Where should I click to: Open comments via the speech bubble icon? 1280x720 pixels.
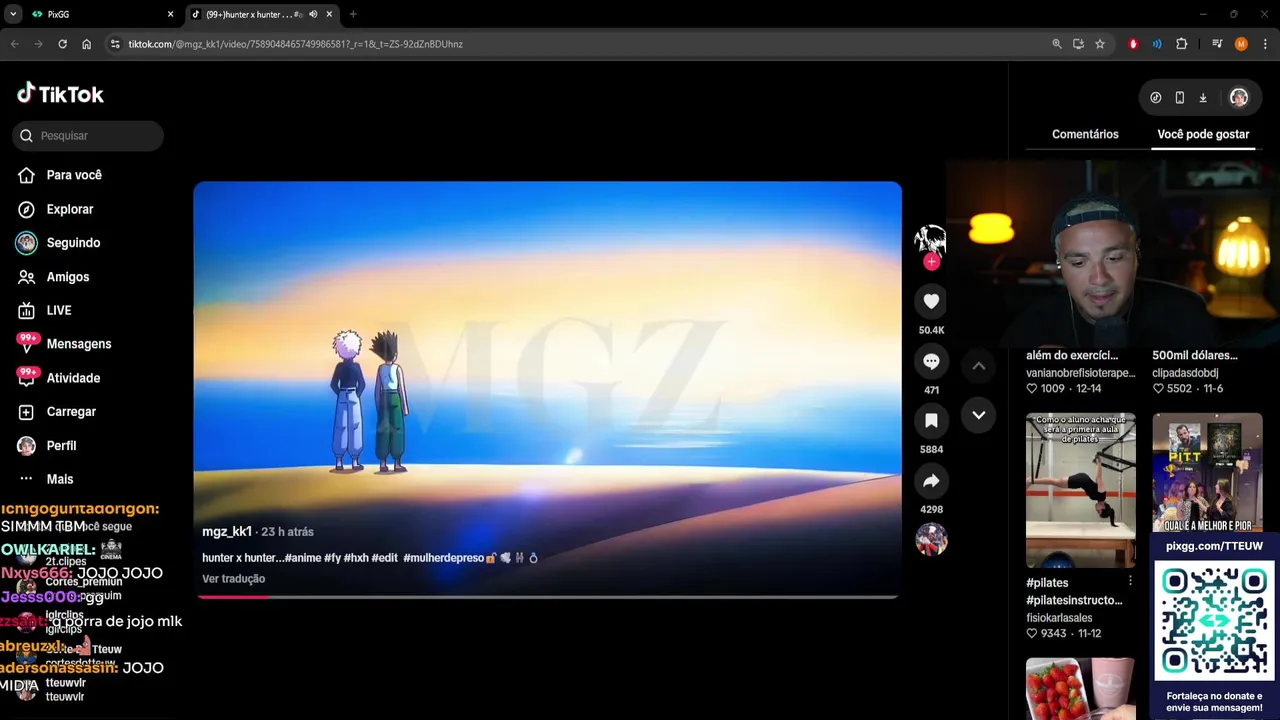[x=931, y=361]
